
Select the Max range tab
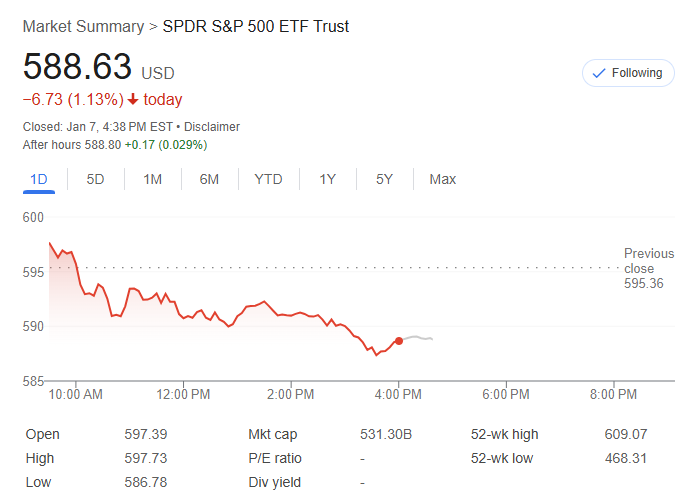click(442, 179)
